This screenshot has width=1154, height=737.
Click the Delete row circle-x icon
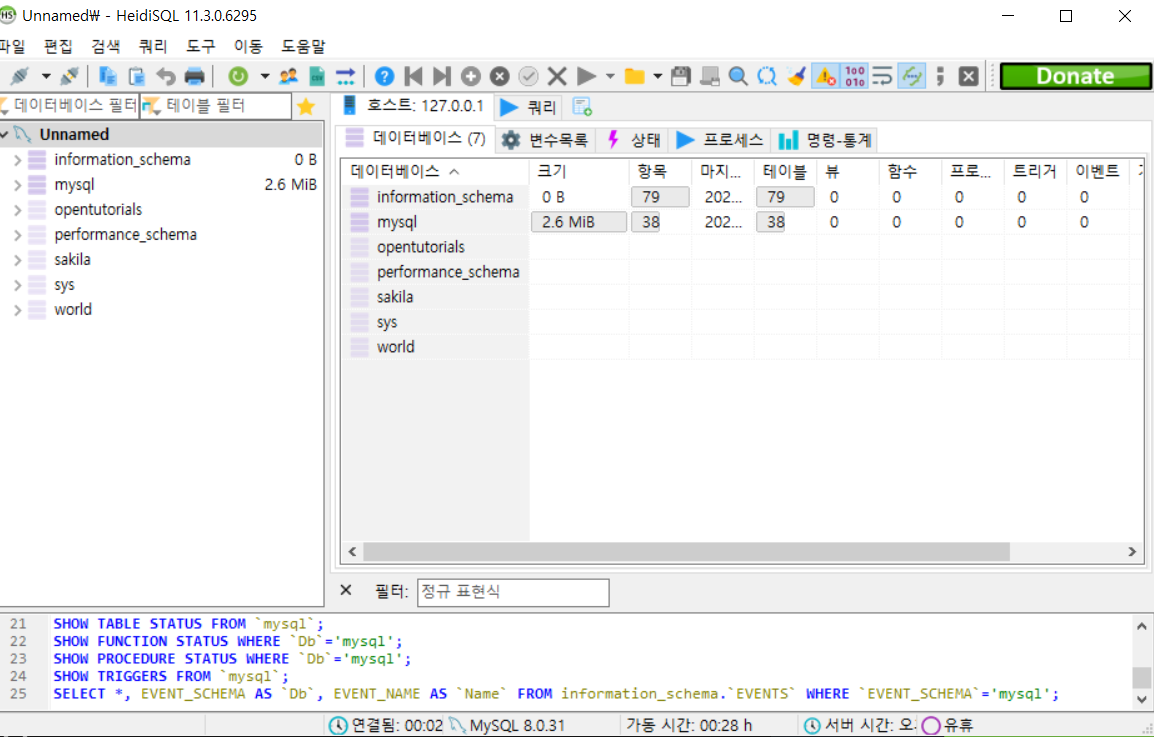point(500,76)
